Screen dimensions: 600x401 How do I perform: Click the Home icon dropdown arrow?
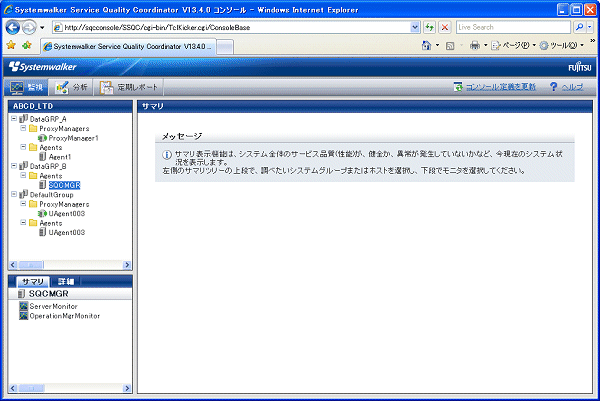pyautogui.click(x=437, y=46)
